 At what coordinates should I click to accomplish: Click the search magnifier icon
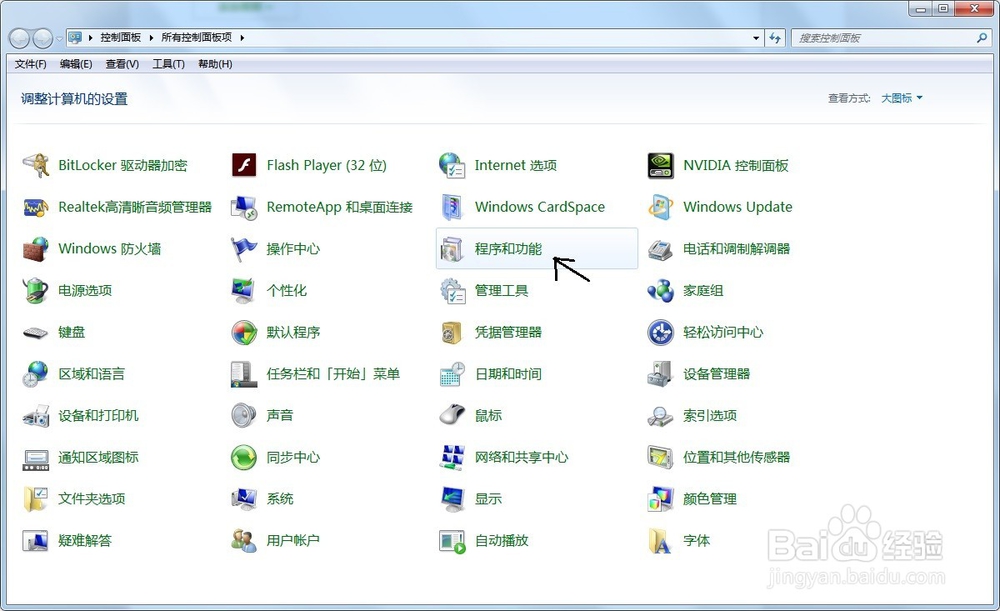tap(982, 38)
